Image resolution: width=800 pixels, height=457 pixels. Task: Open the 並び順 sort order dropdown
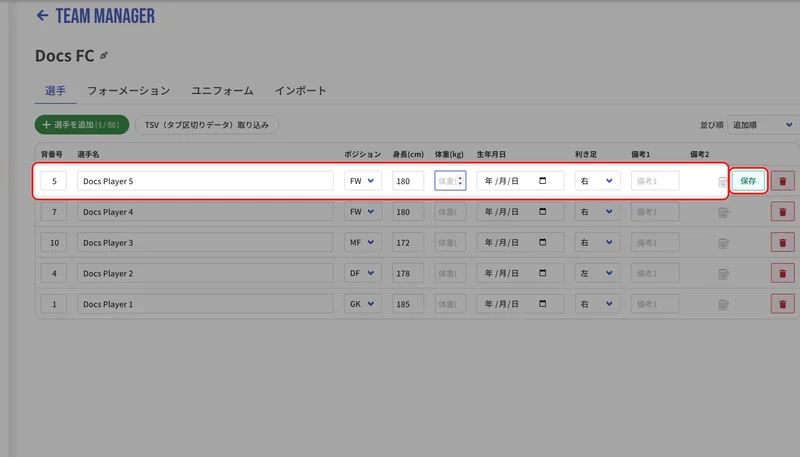click(763, 125)
